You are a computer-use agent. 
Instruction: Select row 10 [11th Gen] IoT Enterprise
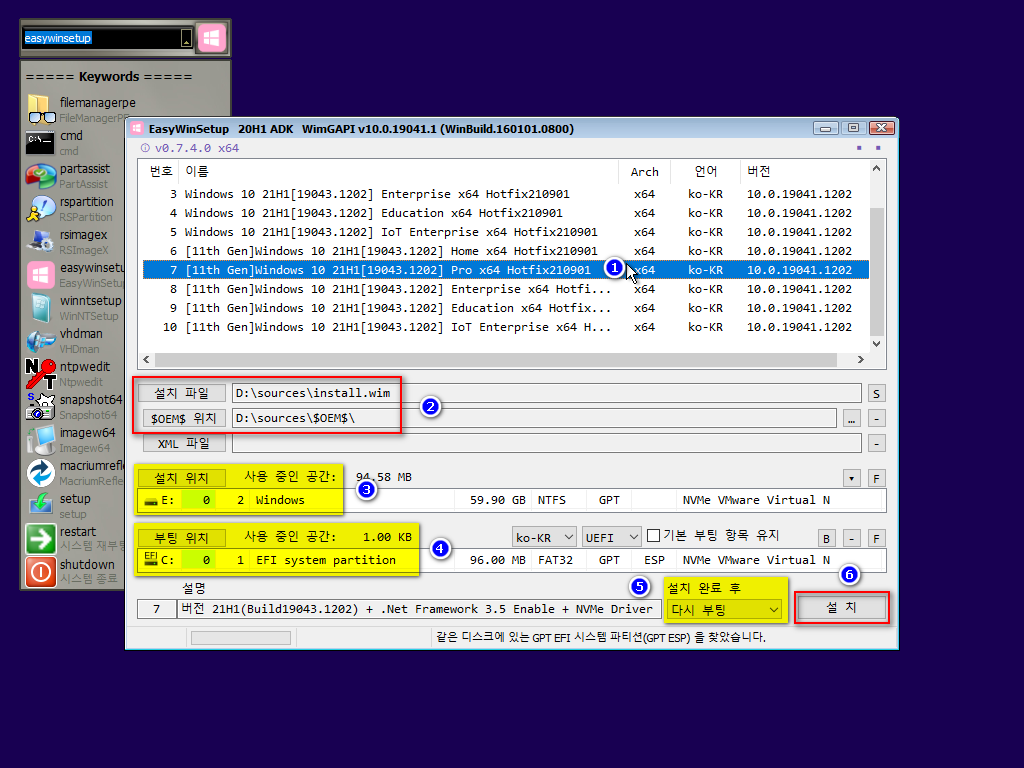(506, 327)
